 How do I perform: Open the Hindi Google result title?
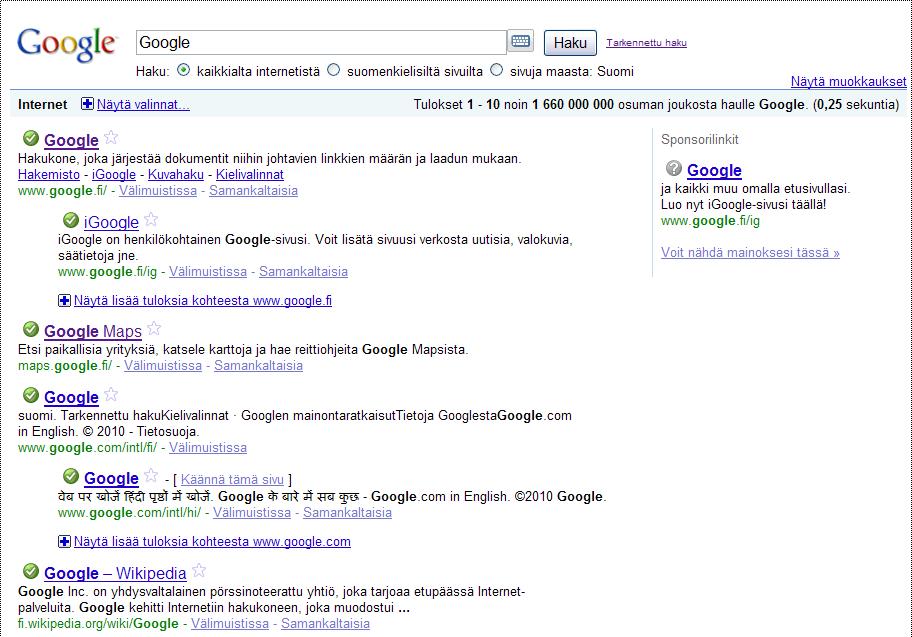click(112, 478)
